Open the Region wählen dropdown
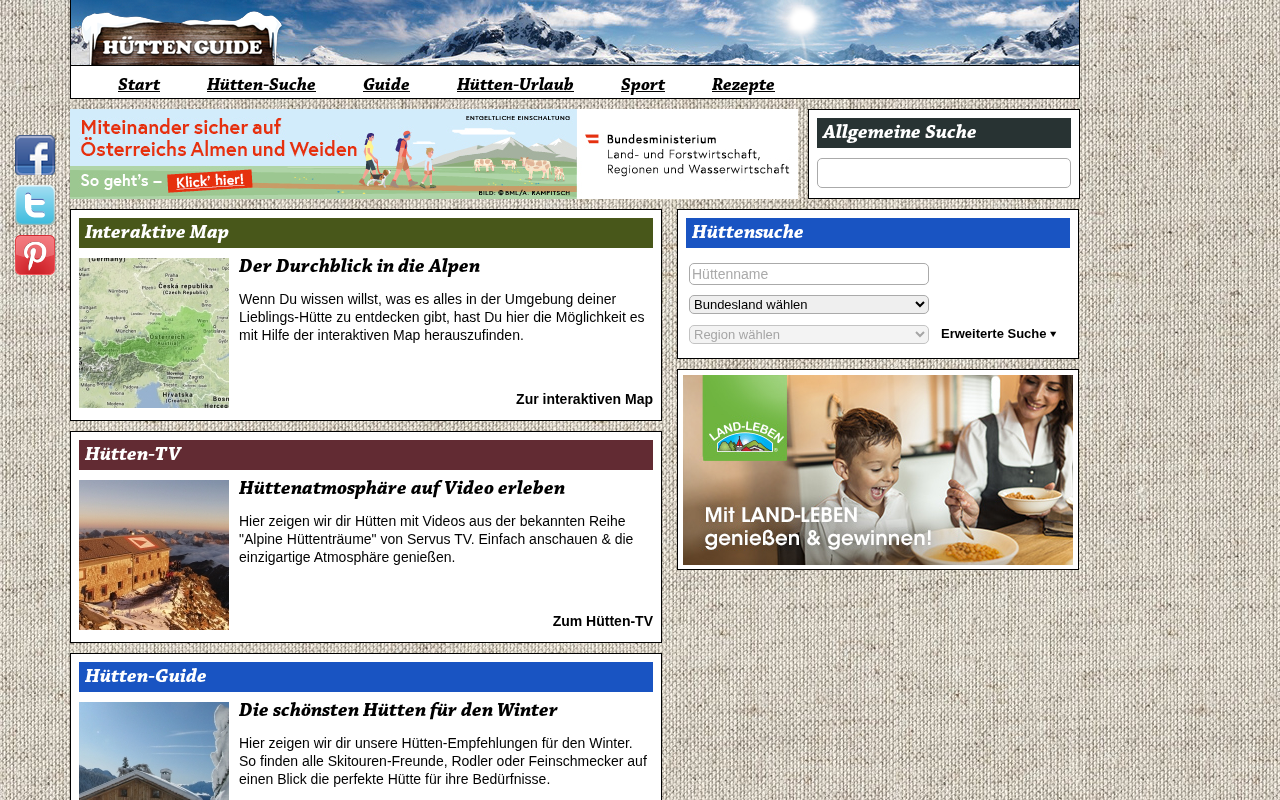This screenshot has width=1280, height=800. click(809, 334)
